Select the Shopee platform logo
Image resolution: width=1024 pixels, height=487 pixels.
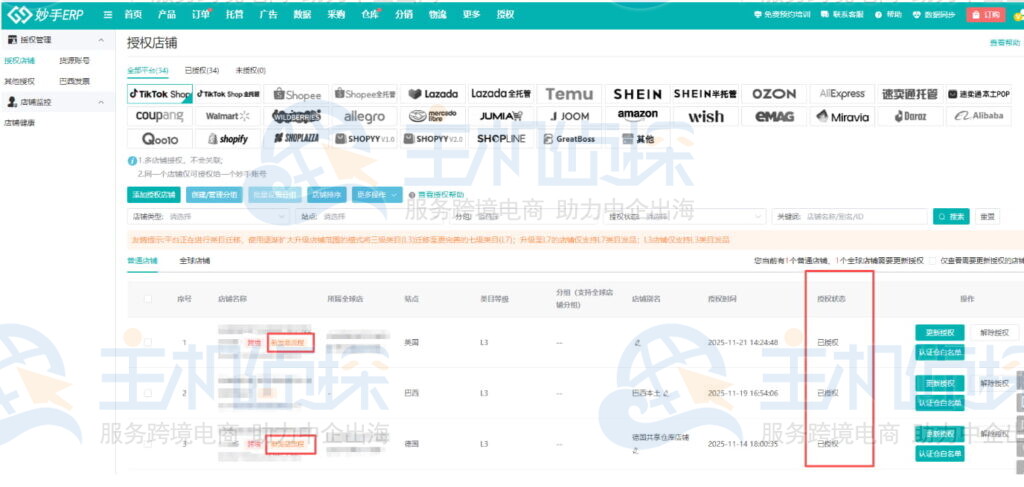click(296, 94)
